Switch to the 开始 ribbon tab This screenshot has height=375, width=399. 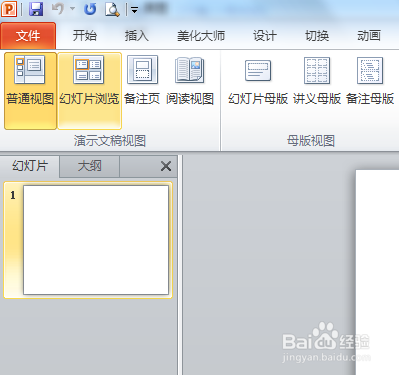pyautogui.click(x=85, y=36)
